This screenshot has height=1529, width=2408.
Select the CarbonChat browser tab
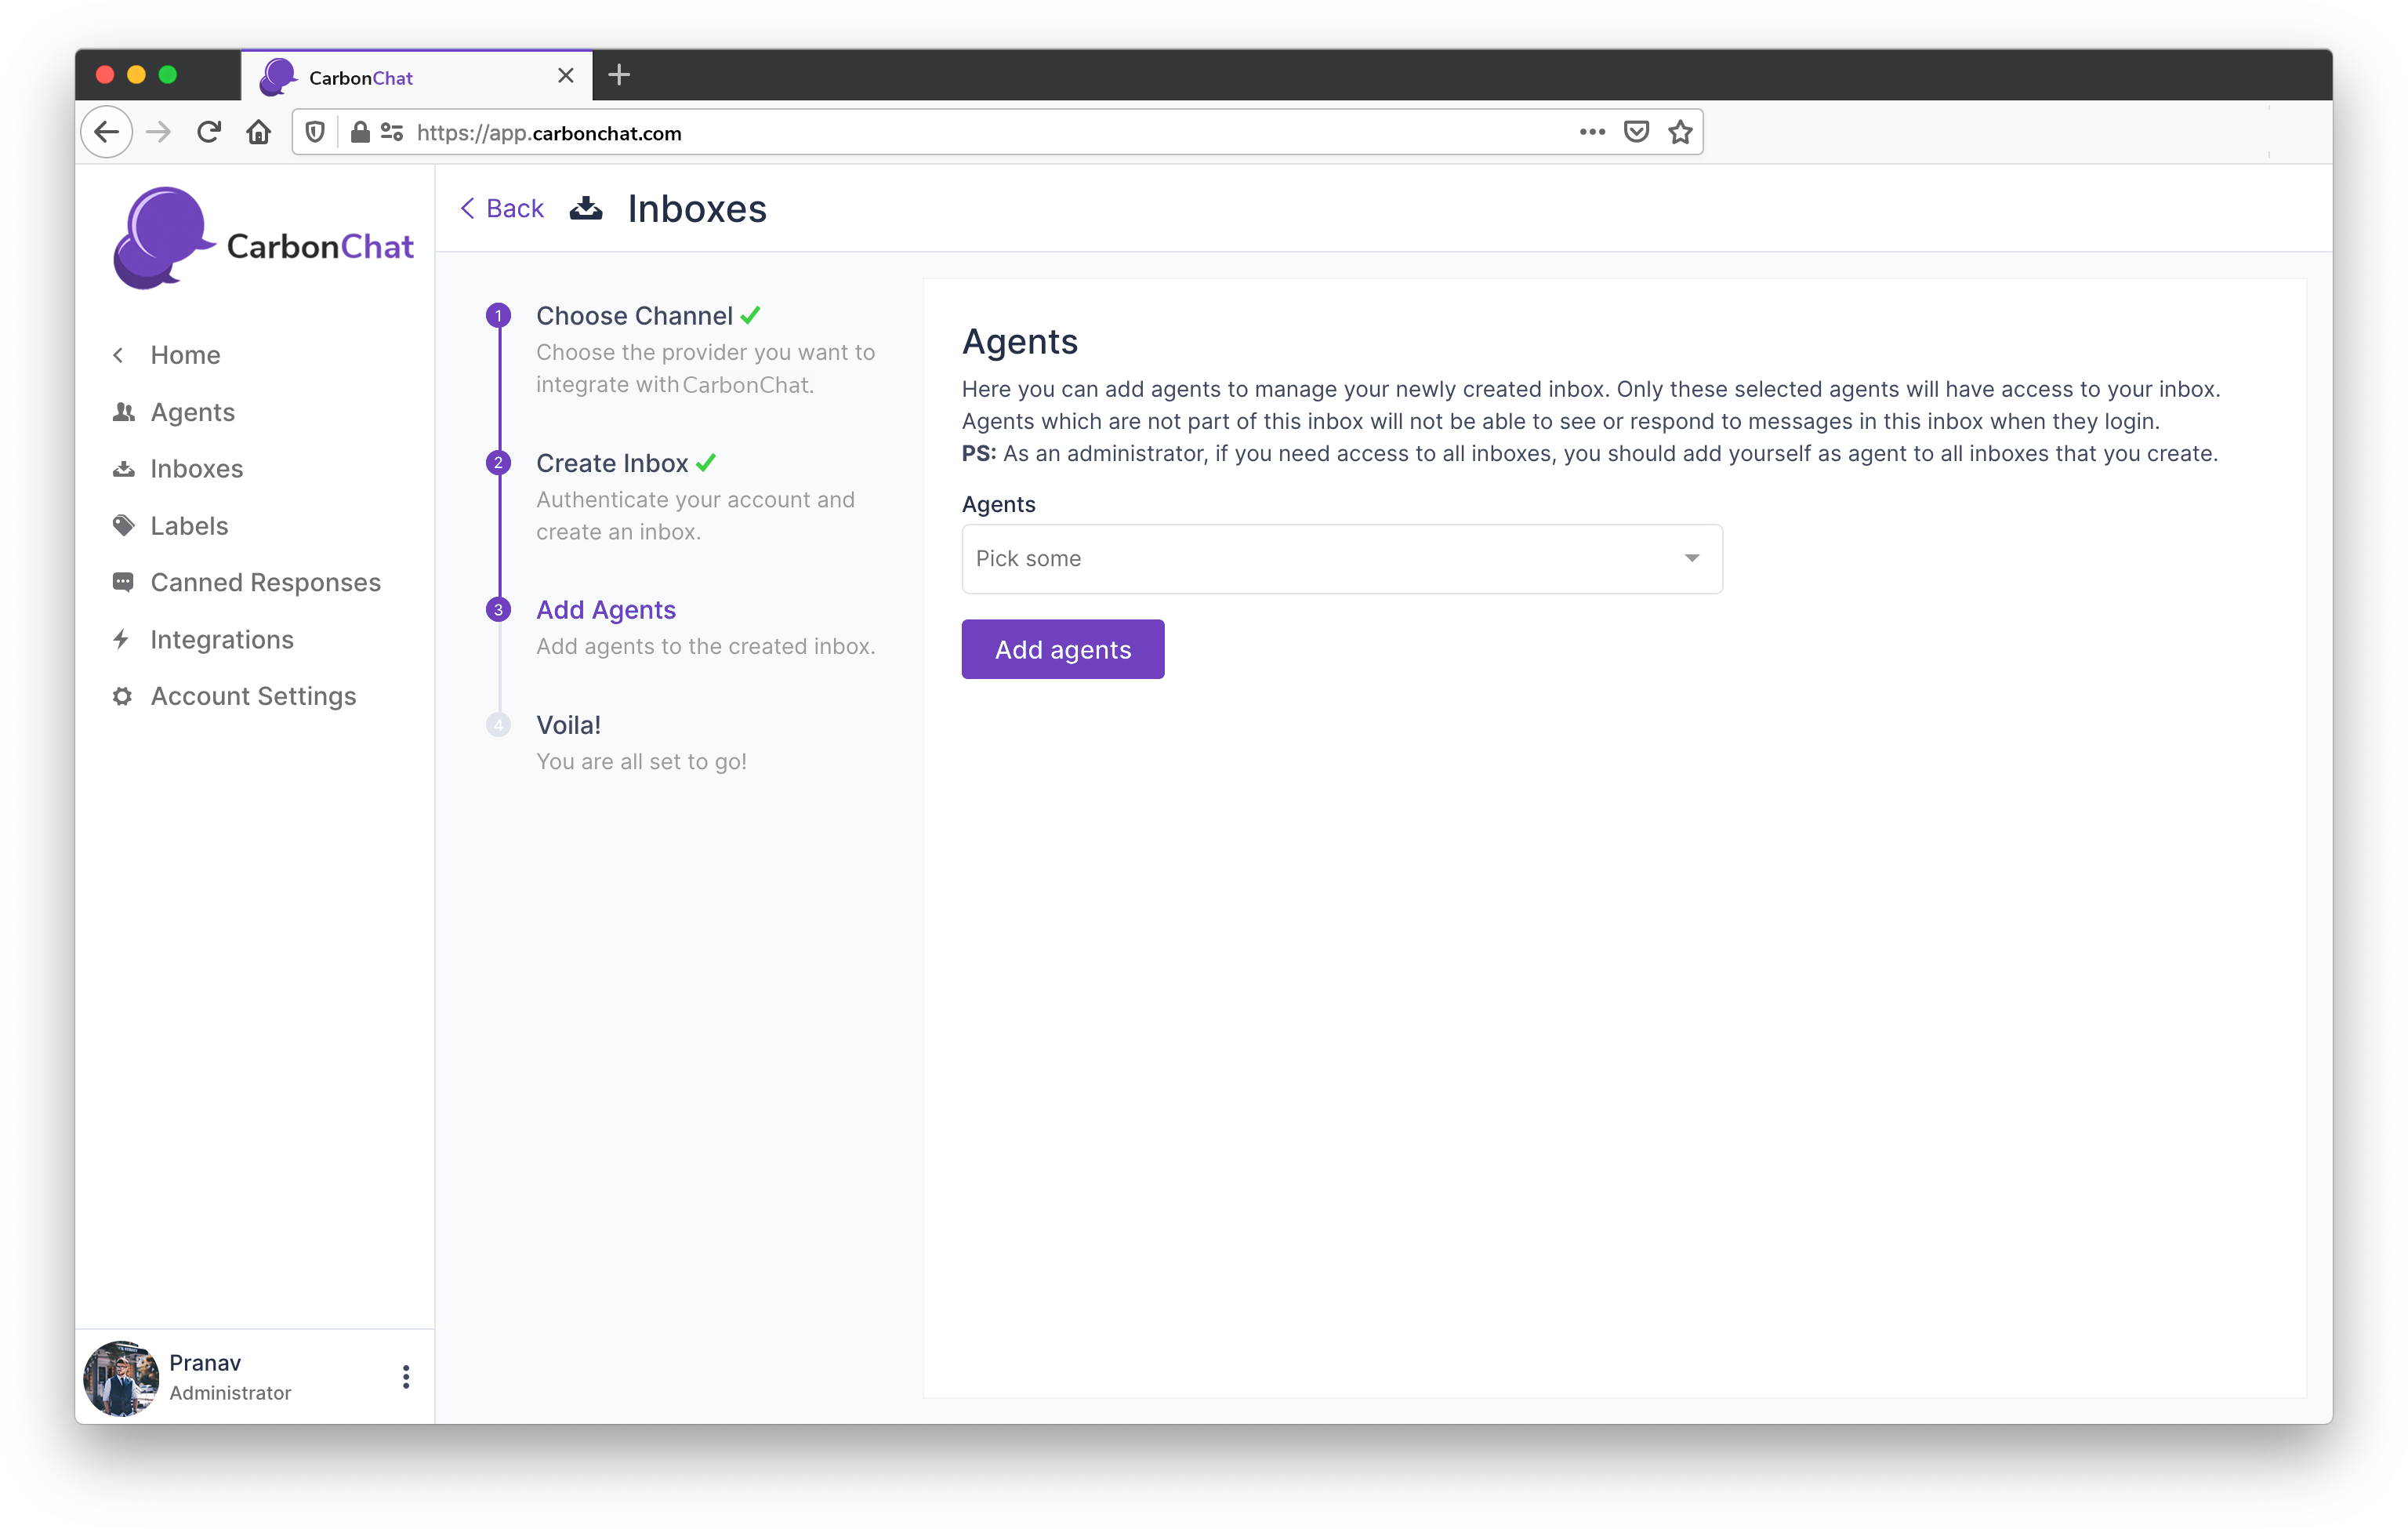[x=416, y=76]
